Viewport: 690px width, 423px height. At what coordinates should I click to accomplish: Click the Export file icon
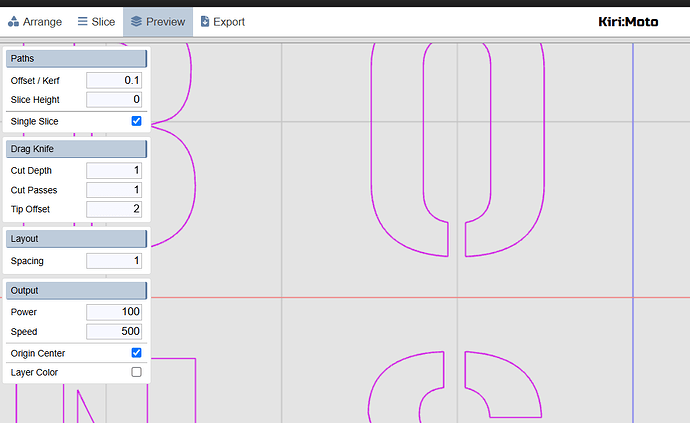(205, 21)
